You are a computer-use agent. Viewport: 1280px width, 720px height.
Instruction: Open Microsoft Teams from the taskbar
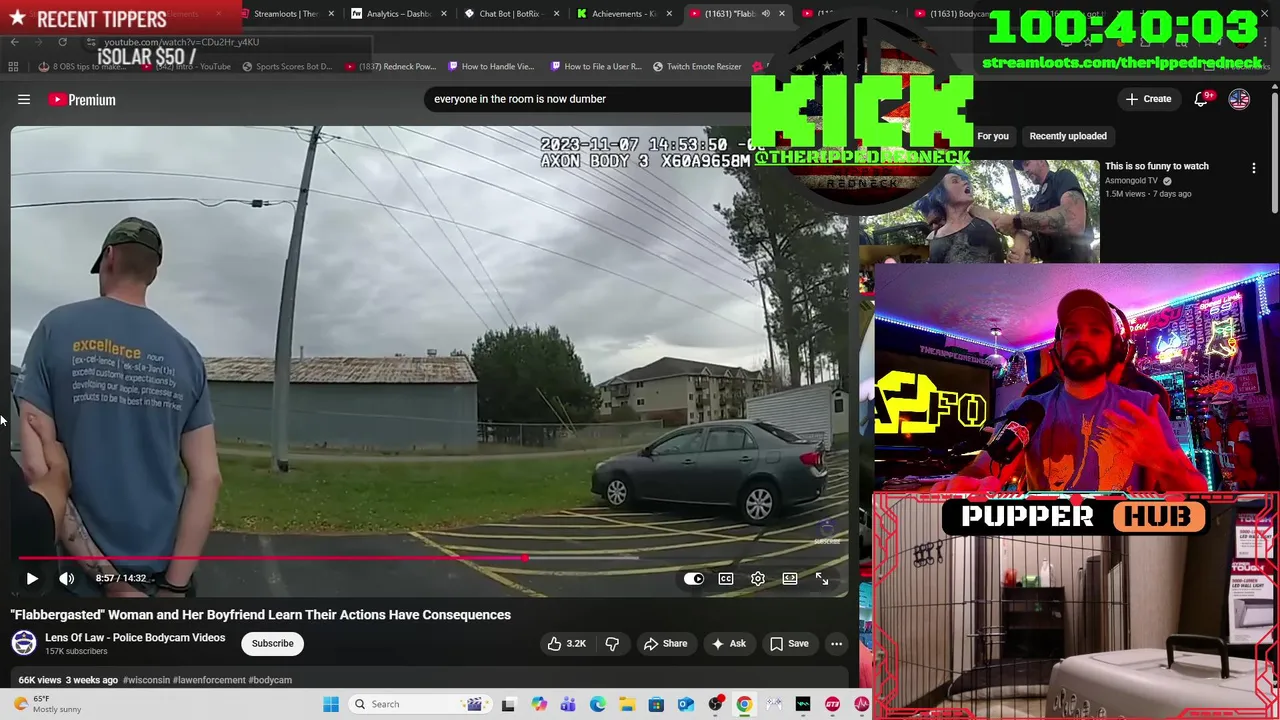coord(568,704)
